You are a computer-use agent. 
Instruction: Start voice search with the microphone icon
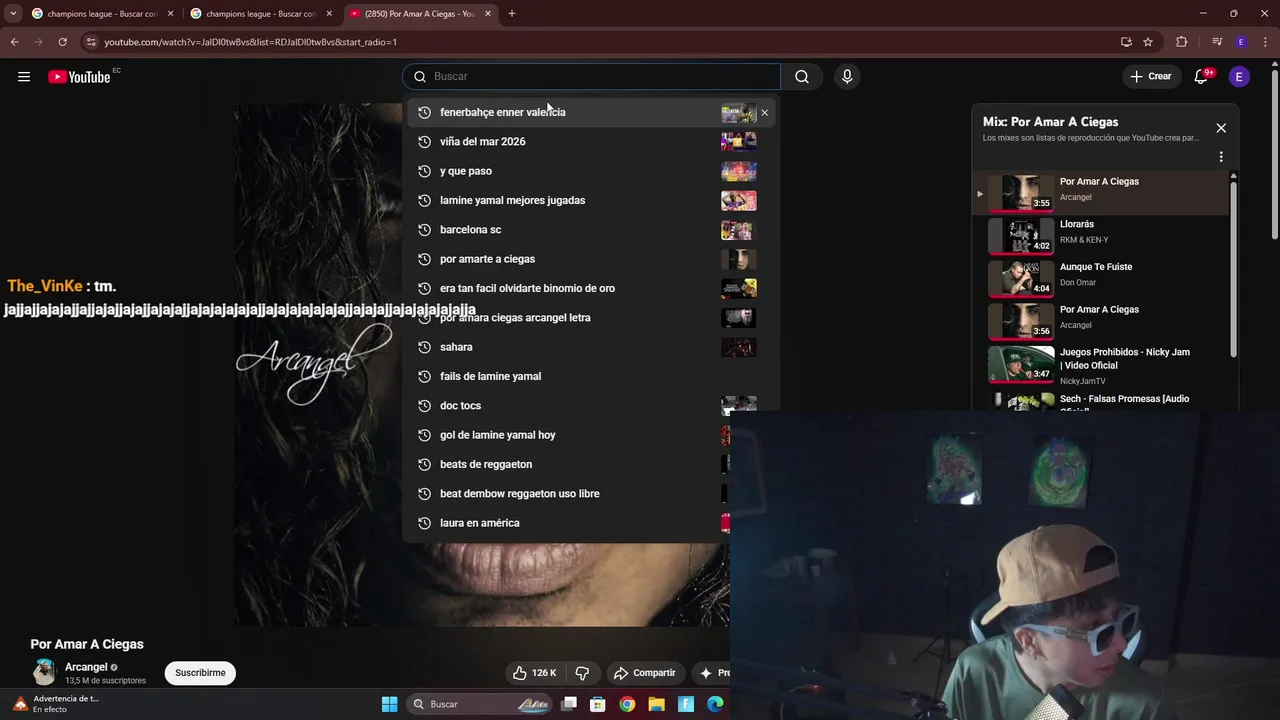point(847,77)
